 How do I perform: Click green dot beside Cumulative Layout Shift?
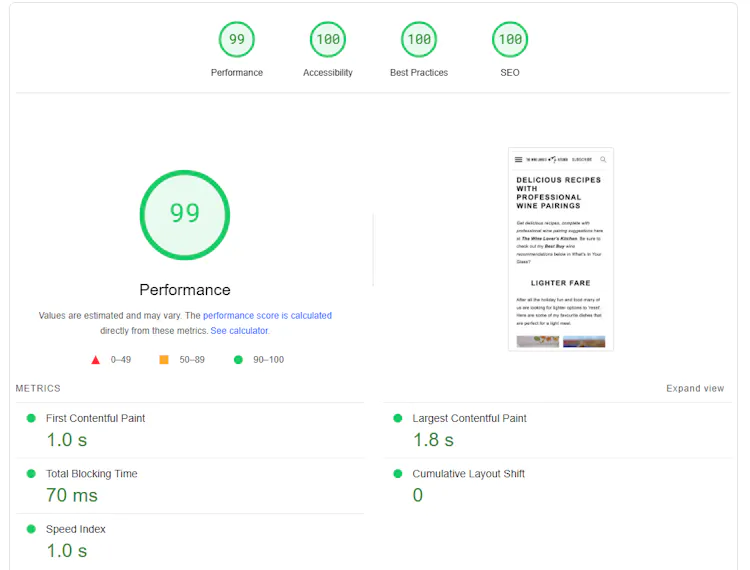[397, 474]
